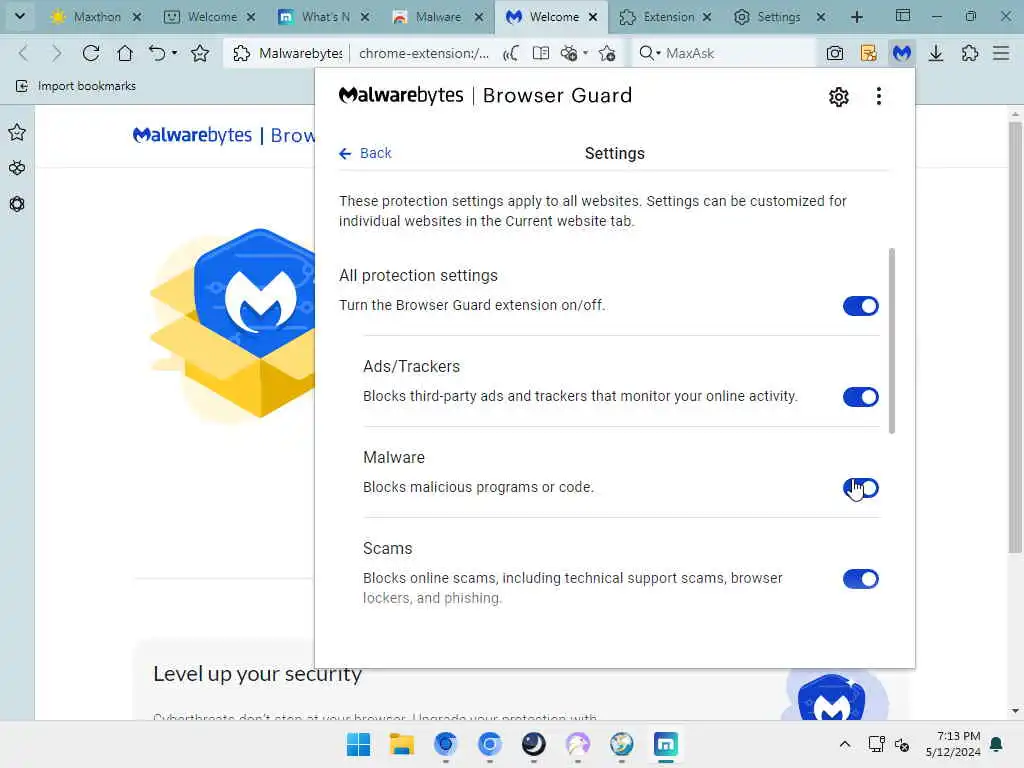Viewport: 1024px width, 768px height.
Task: Open File Explorer from the taskbar
Action: click(x=402, y=744)
